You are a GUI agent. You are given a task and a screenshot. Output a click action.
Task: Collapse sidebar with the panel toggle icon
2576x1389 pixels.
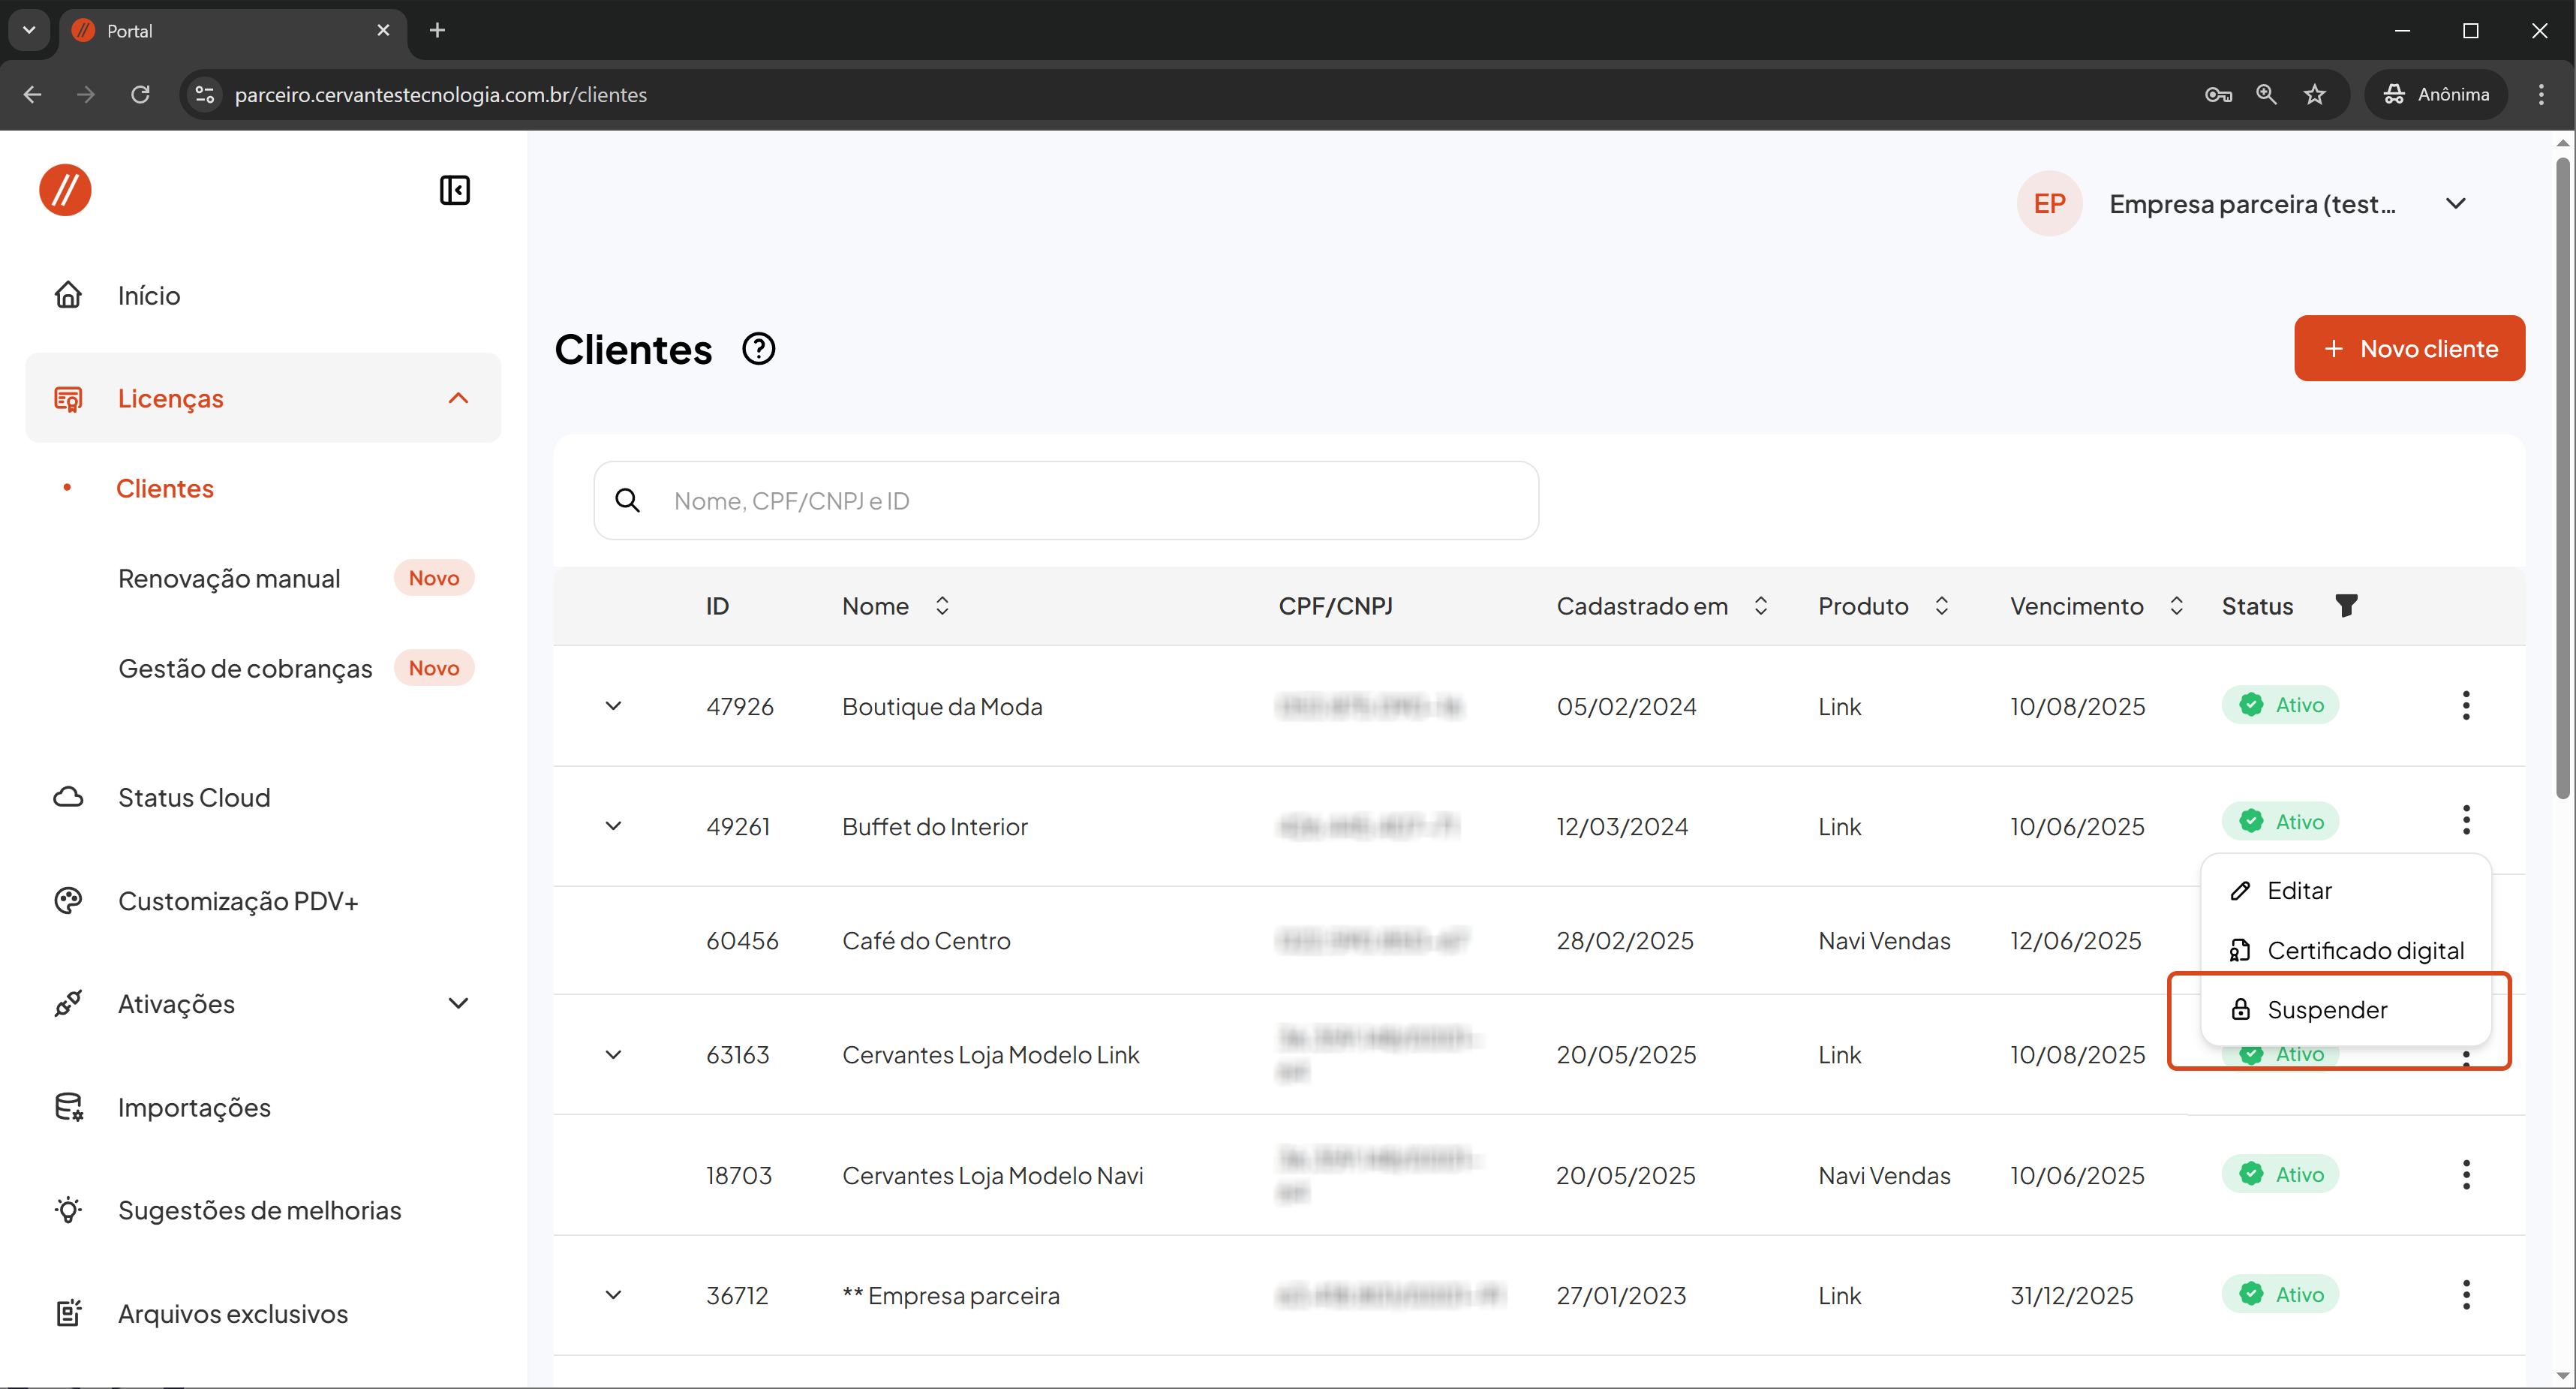click(454, 190)
